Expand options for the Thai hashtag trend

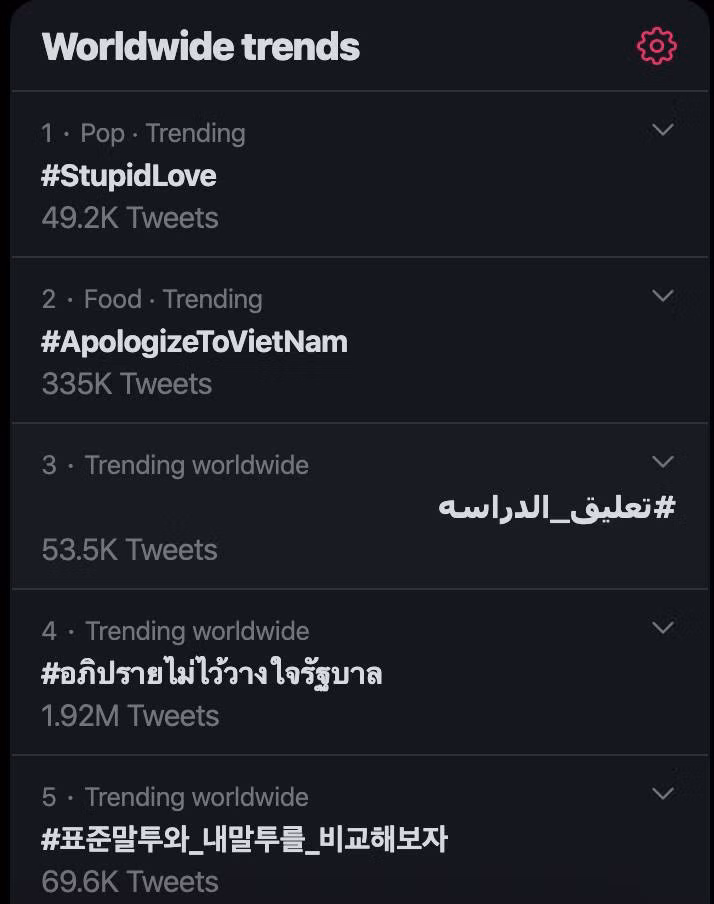pyautogui.click(x=661, y=627)
